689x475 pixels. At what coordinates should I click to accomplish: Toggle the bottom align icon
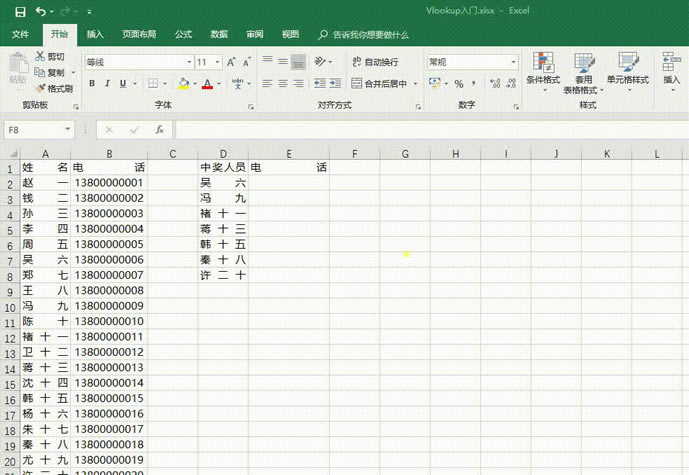(x=299, y=62)
